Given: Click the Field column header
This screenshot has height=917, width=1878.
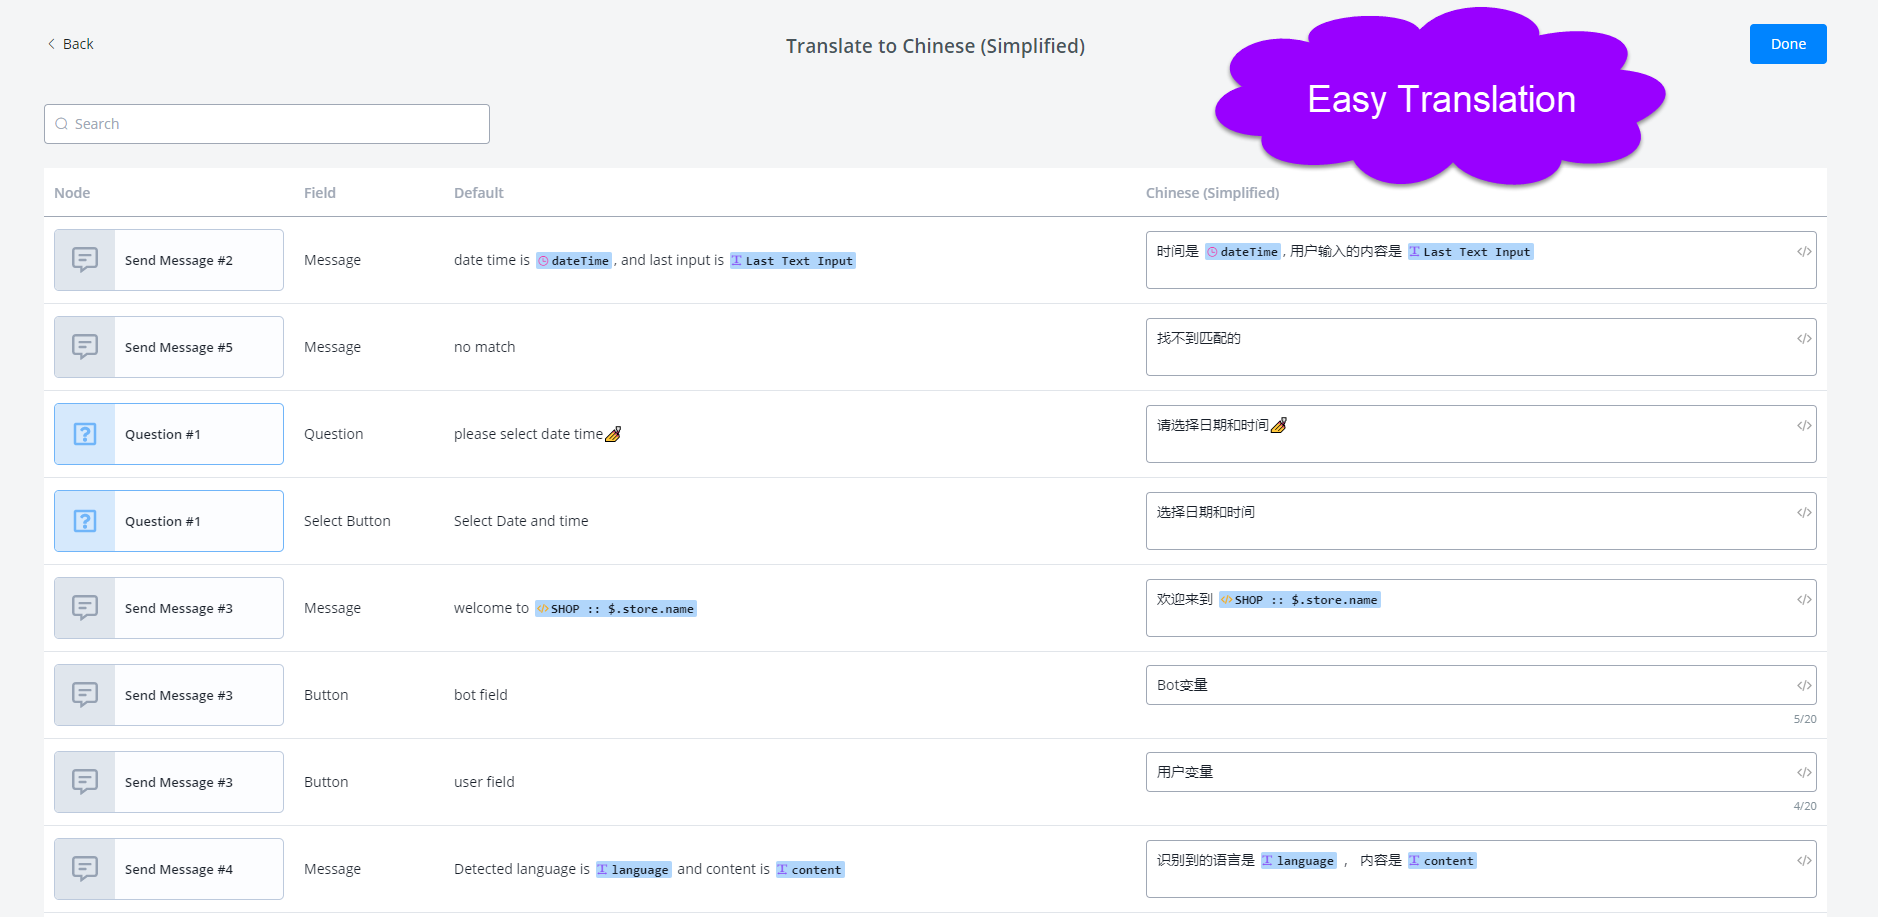Looking at the screenshot, I should pos(320,193).
